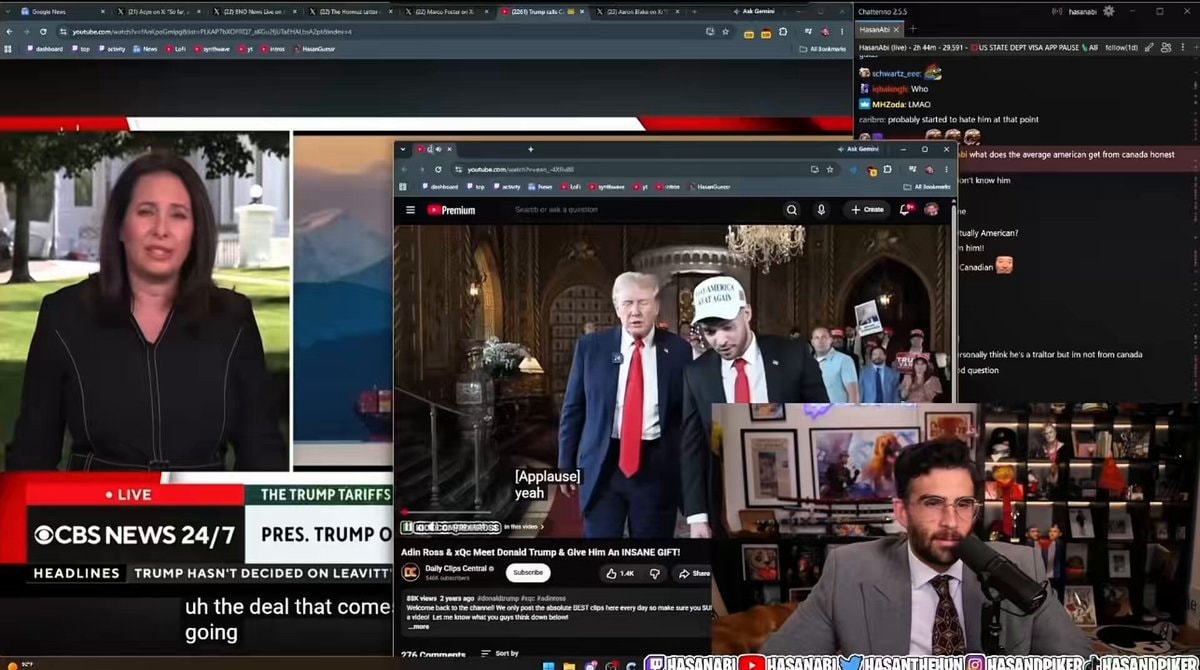Open comments Sort by dropdown

click(x=500, y=654)
